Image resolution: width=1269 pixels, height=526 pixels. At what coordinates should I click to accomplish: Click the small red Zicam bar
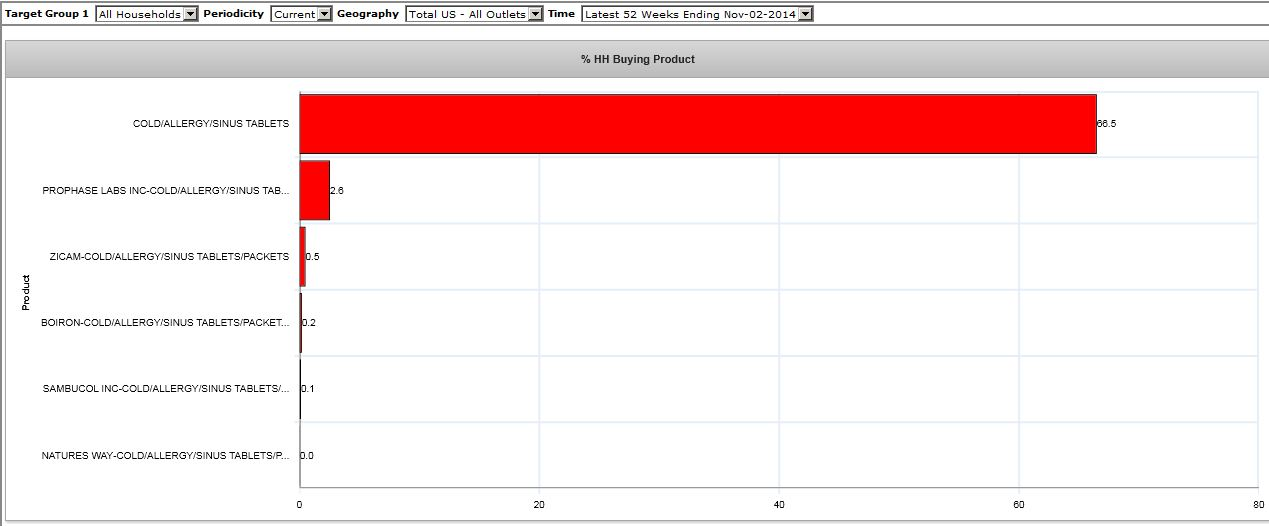tap(303, 256)
